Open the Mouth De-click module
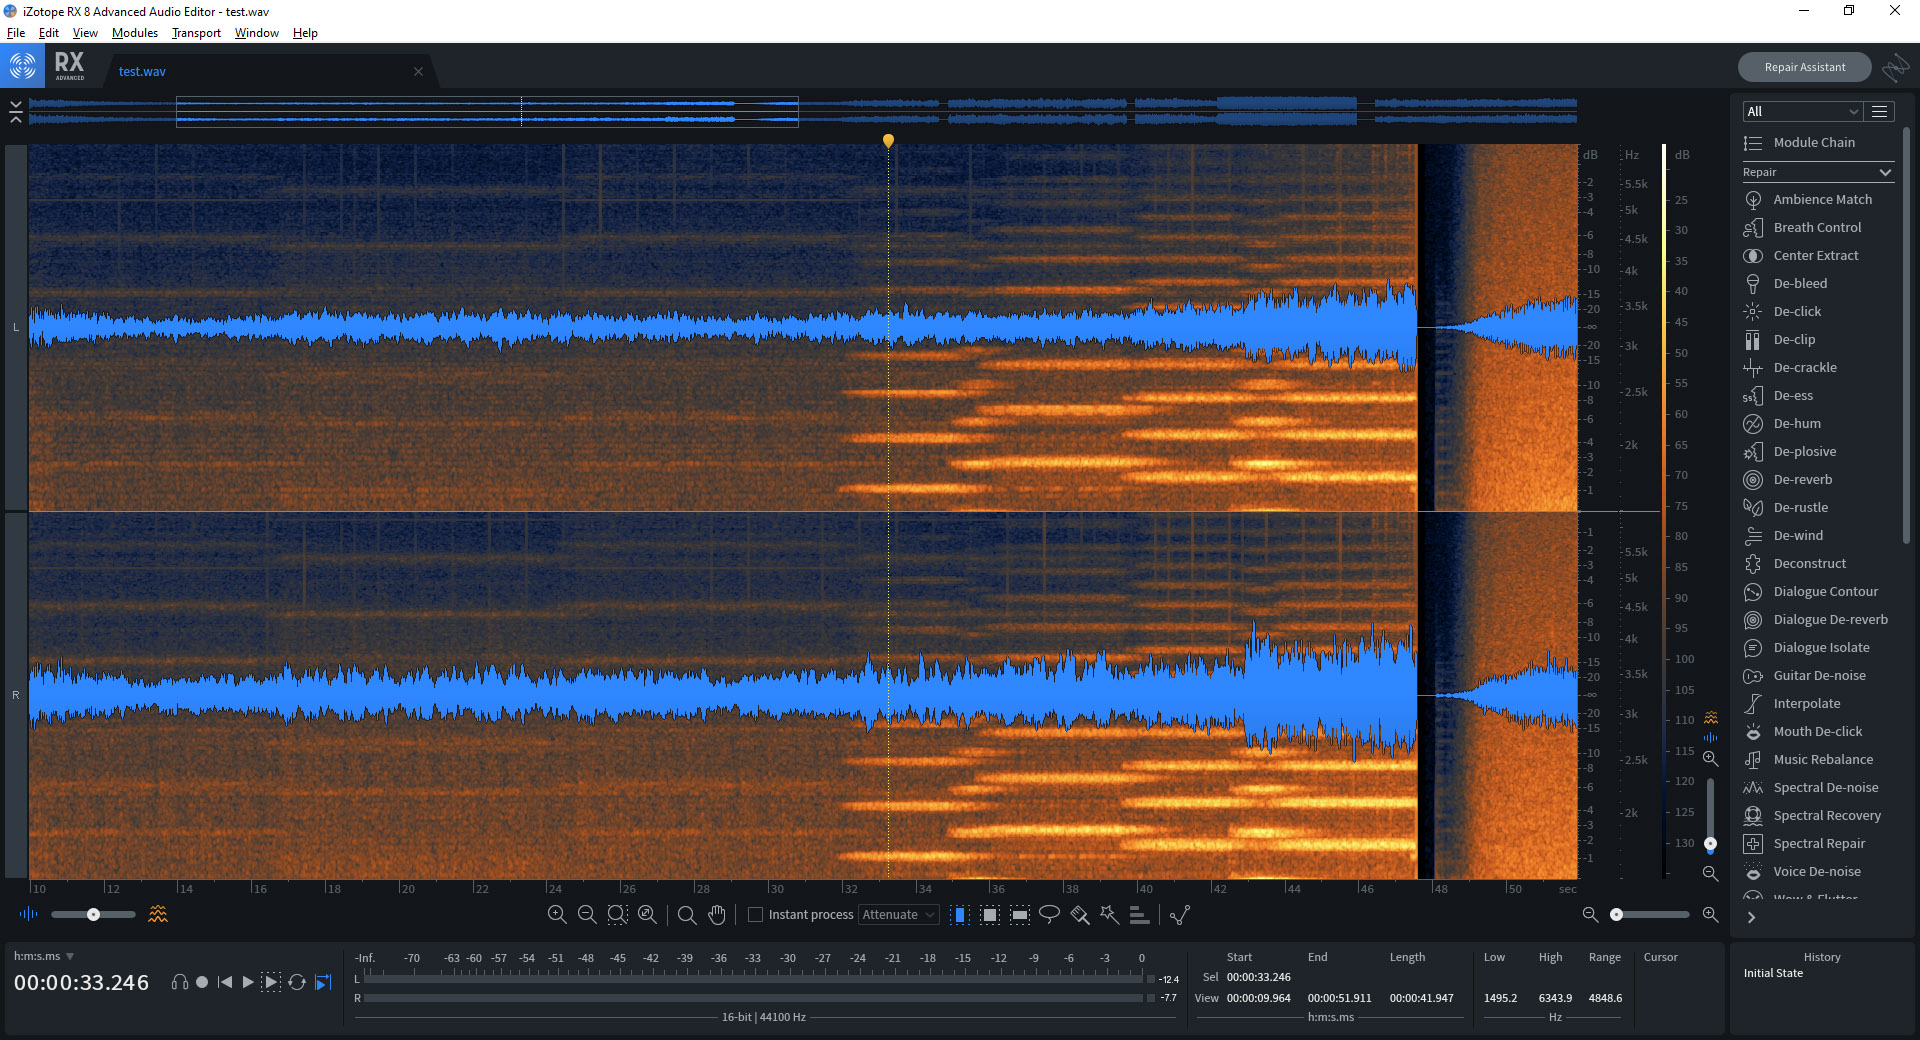Viewport: 1920px width, 1040px height. click(x=1817, y=732)
